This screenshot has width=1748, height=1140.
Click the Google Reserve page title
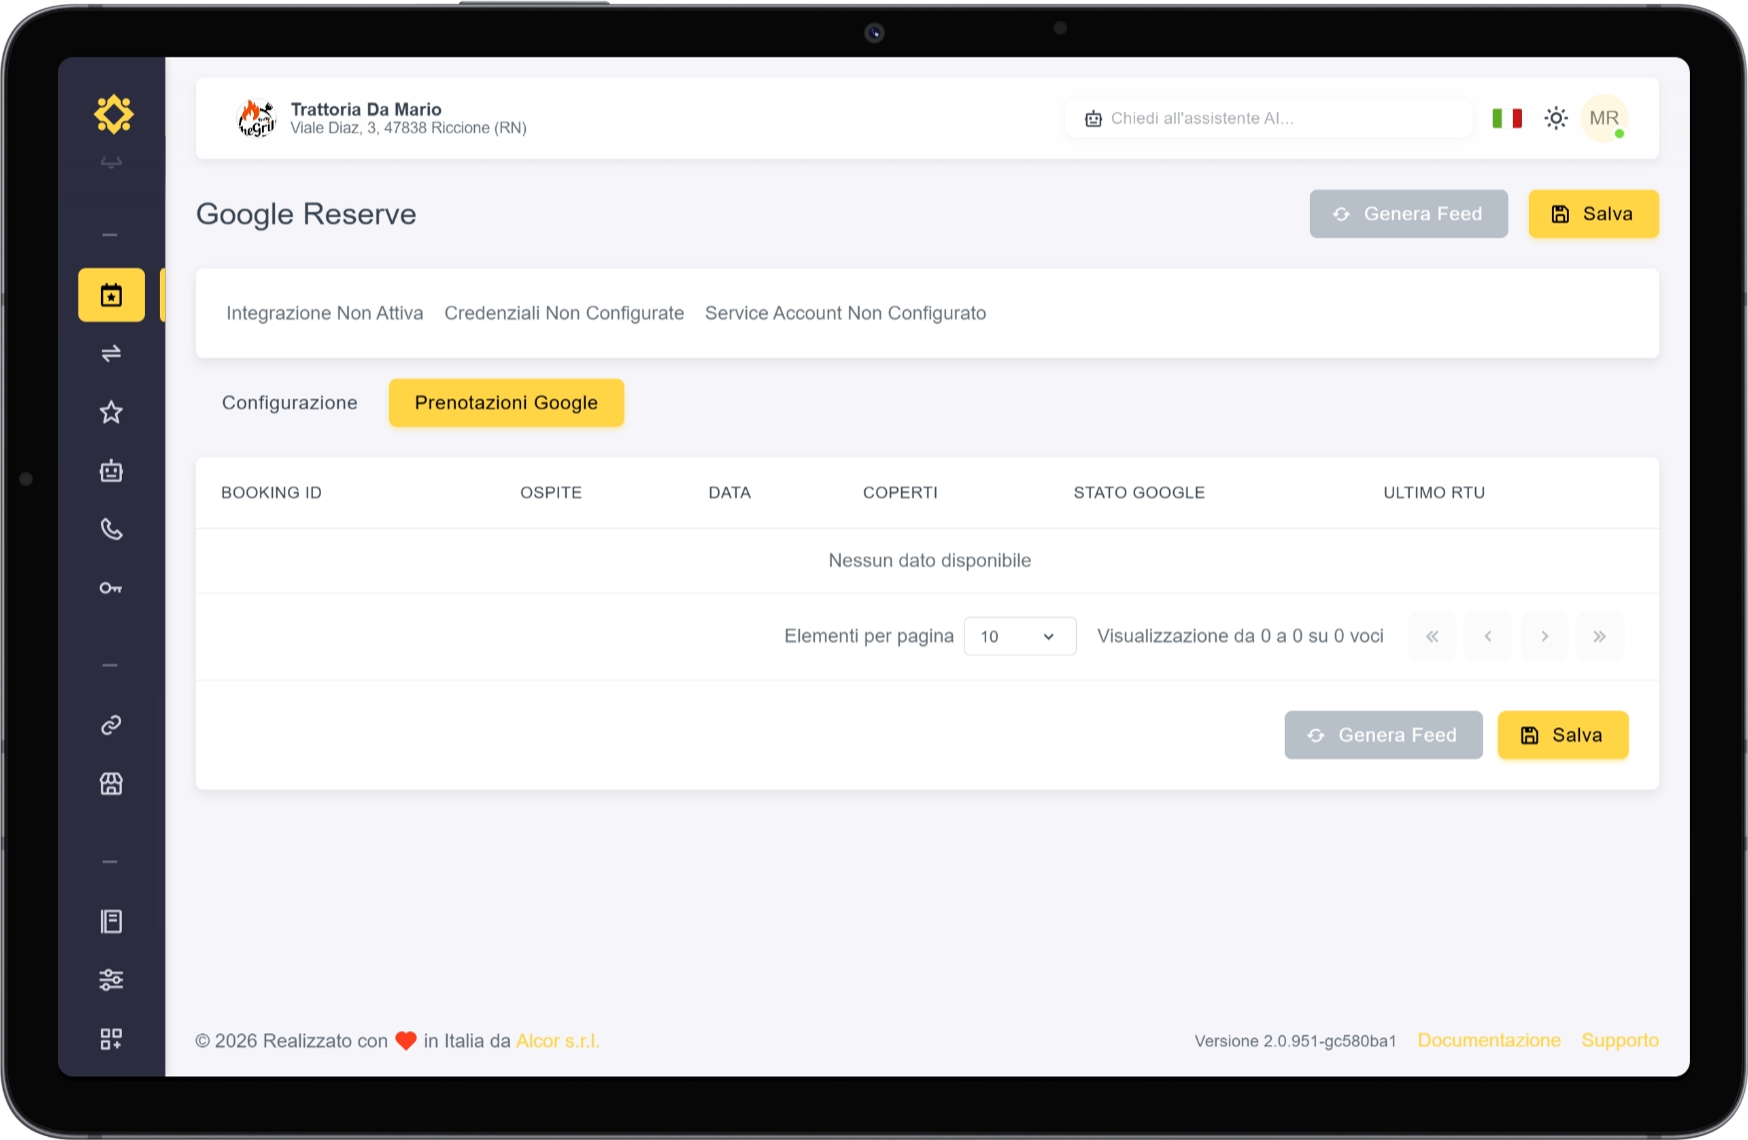[306, 214]
